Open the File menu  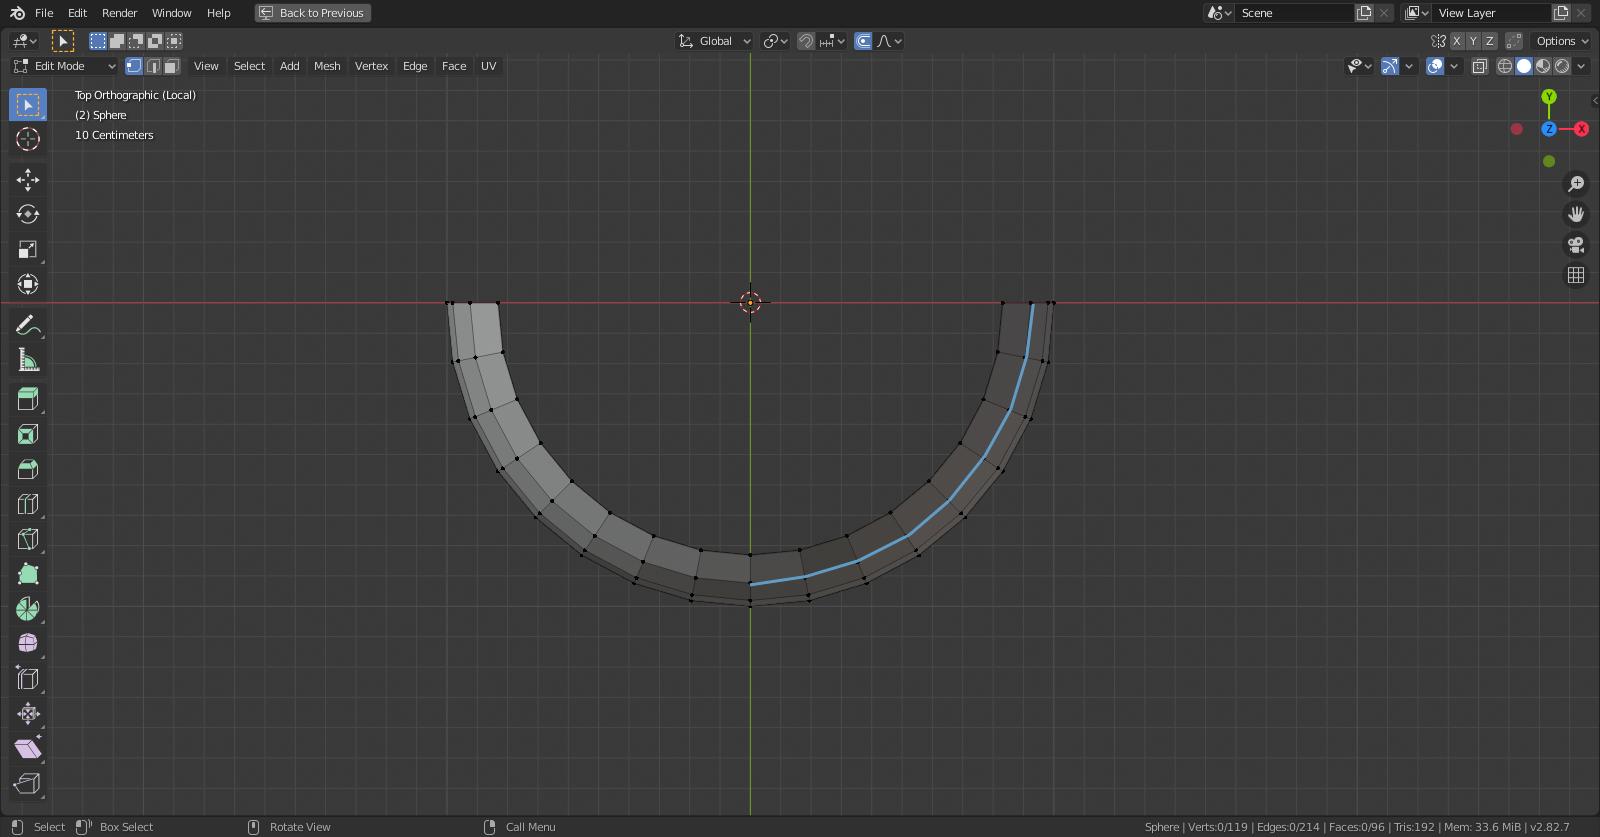tap(44, 13)
